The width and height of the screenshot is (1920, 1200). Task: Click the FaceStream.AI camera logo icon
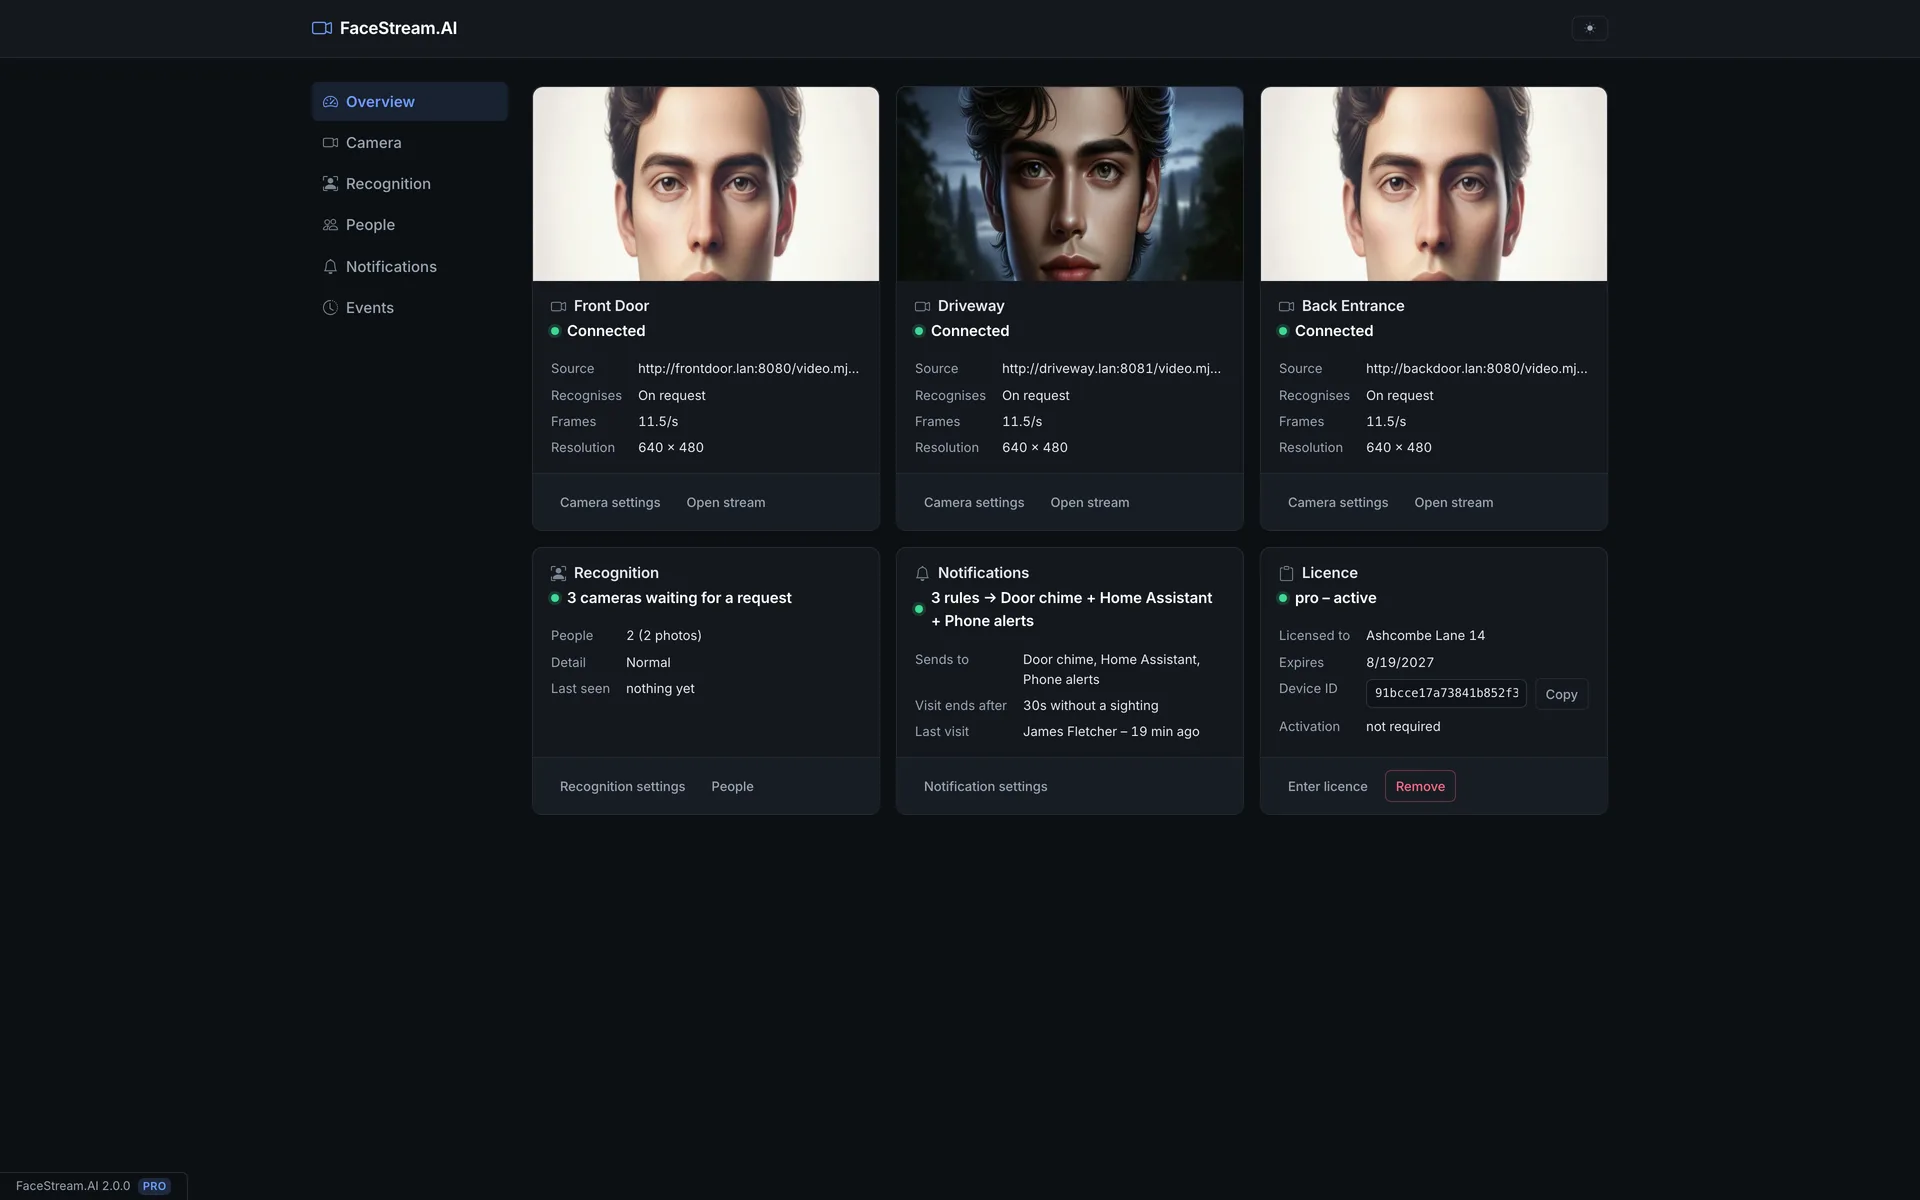pyautogui.click(x=322, y=28)
